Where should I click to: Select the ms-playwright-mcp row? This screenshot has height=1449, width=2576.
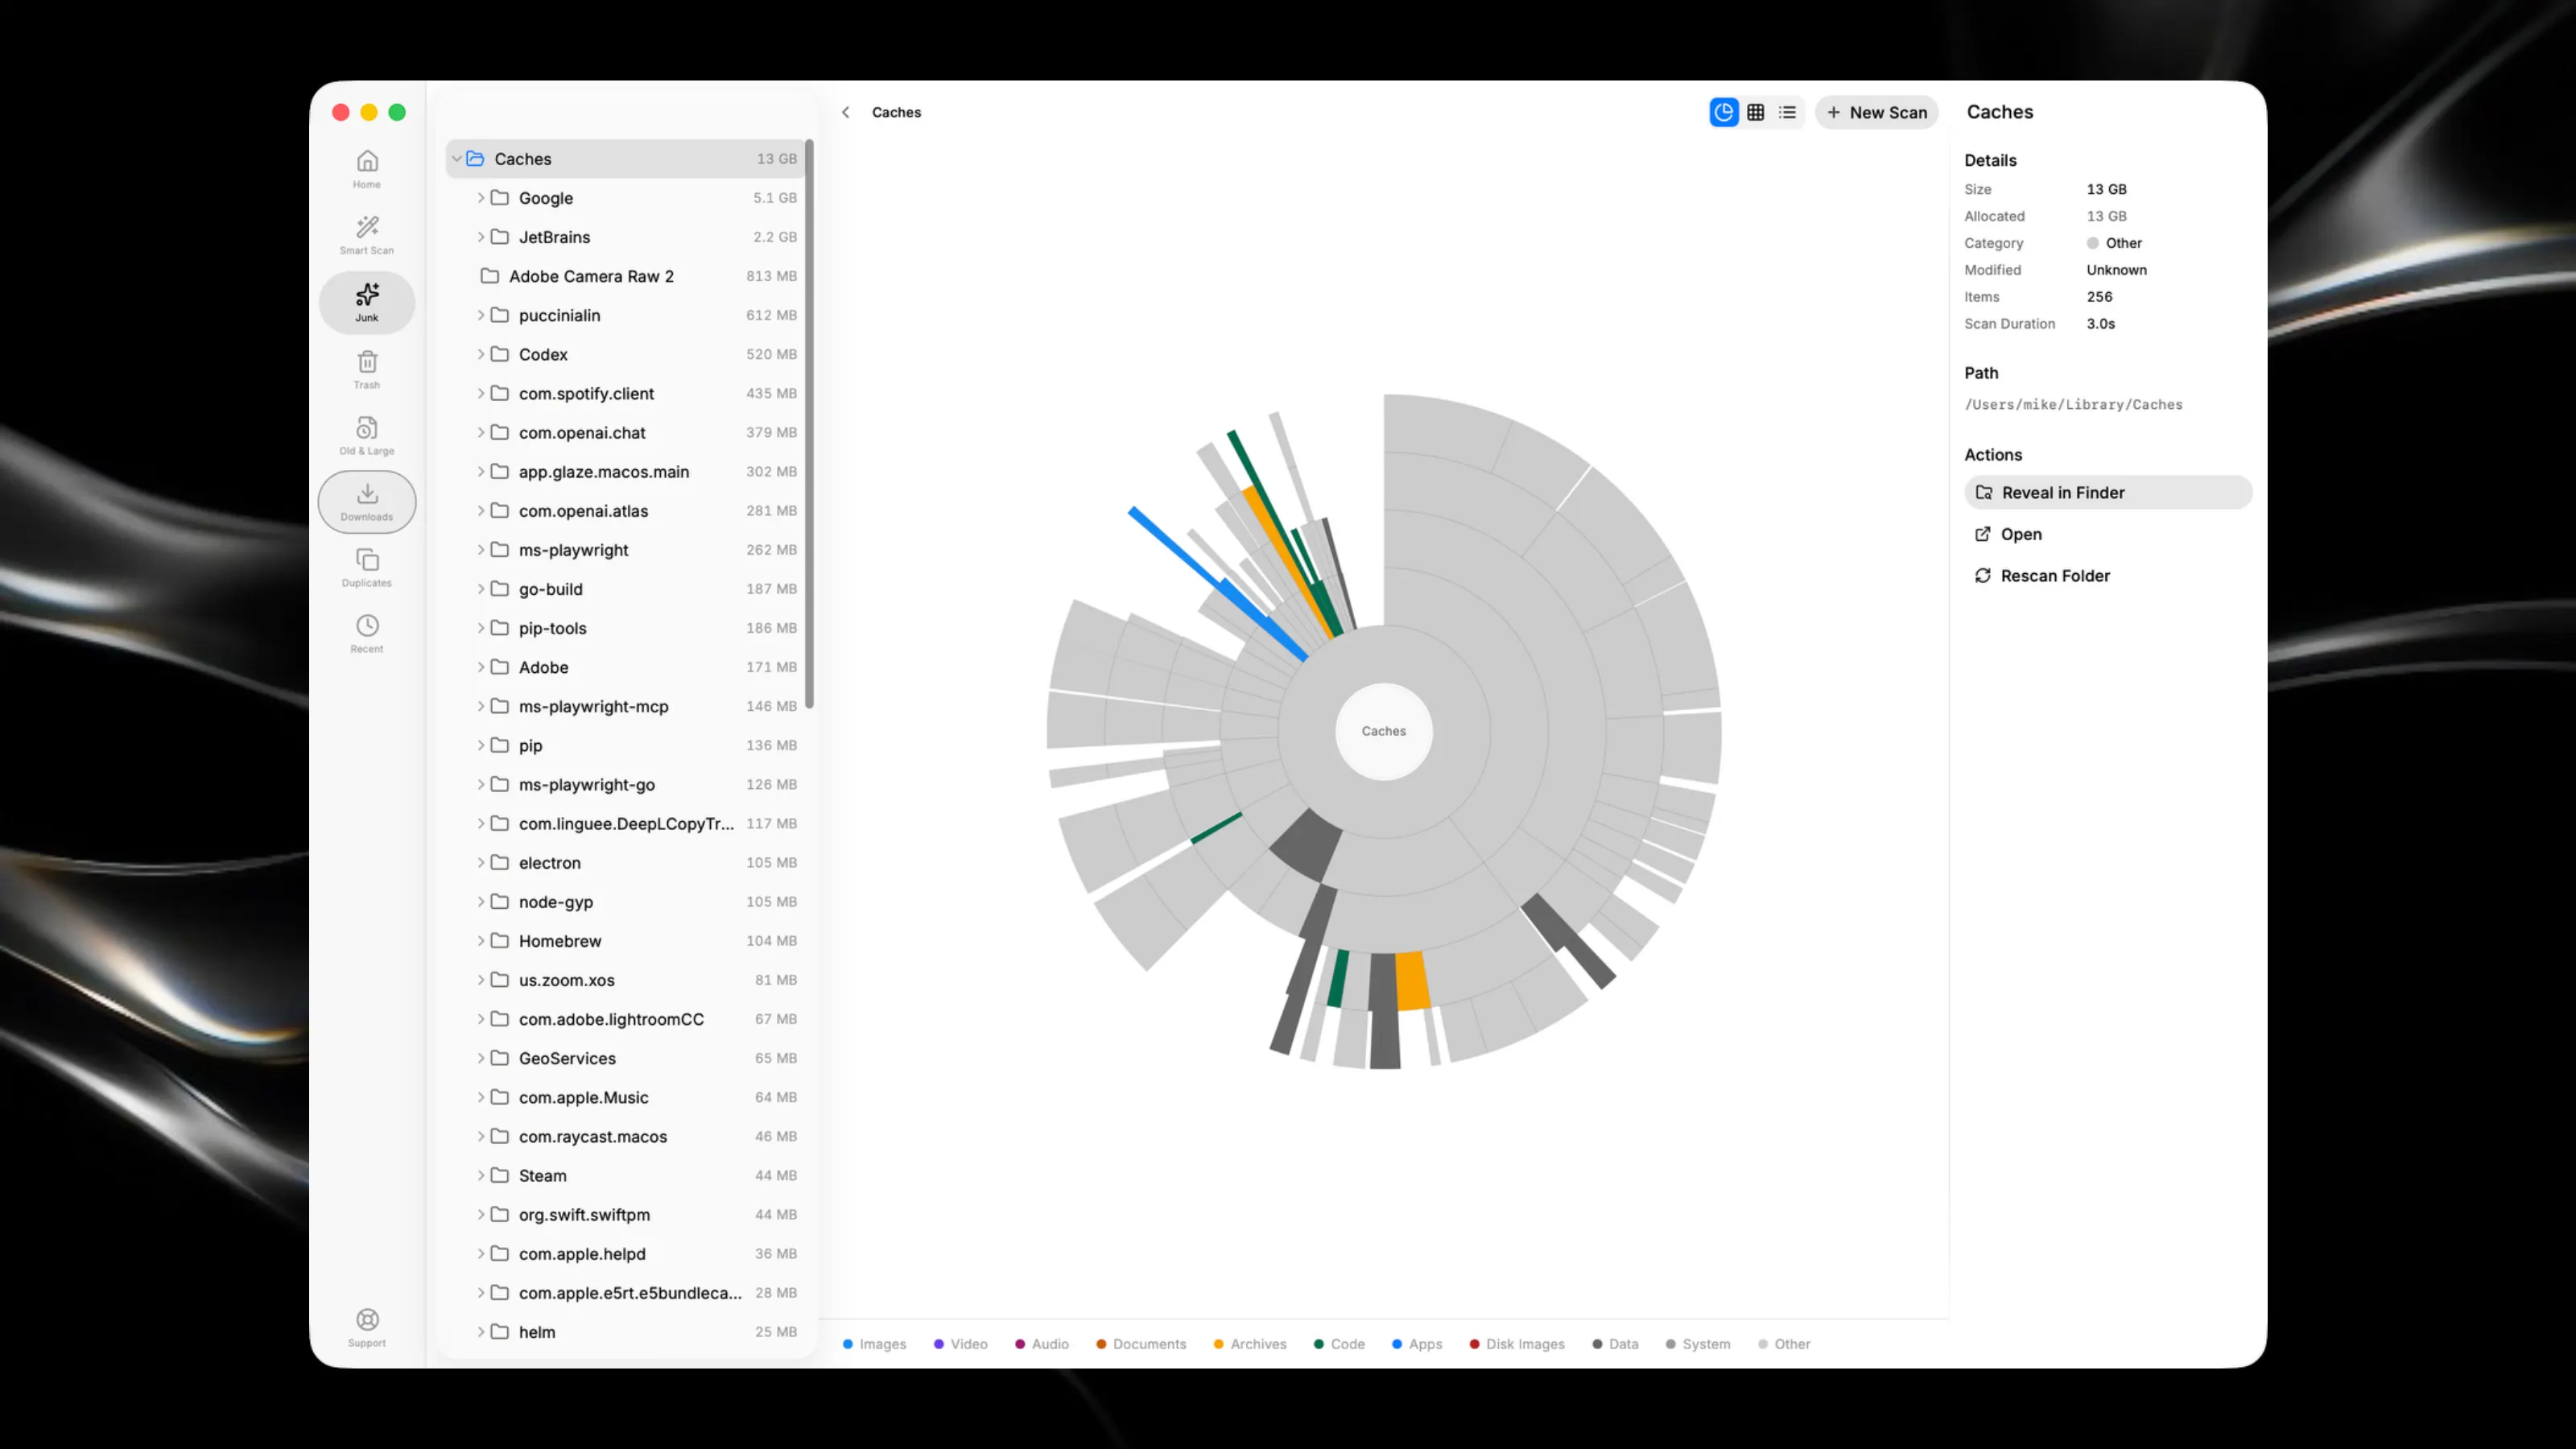click(626, 706)
